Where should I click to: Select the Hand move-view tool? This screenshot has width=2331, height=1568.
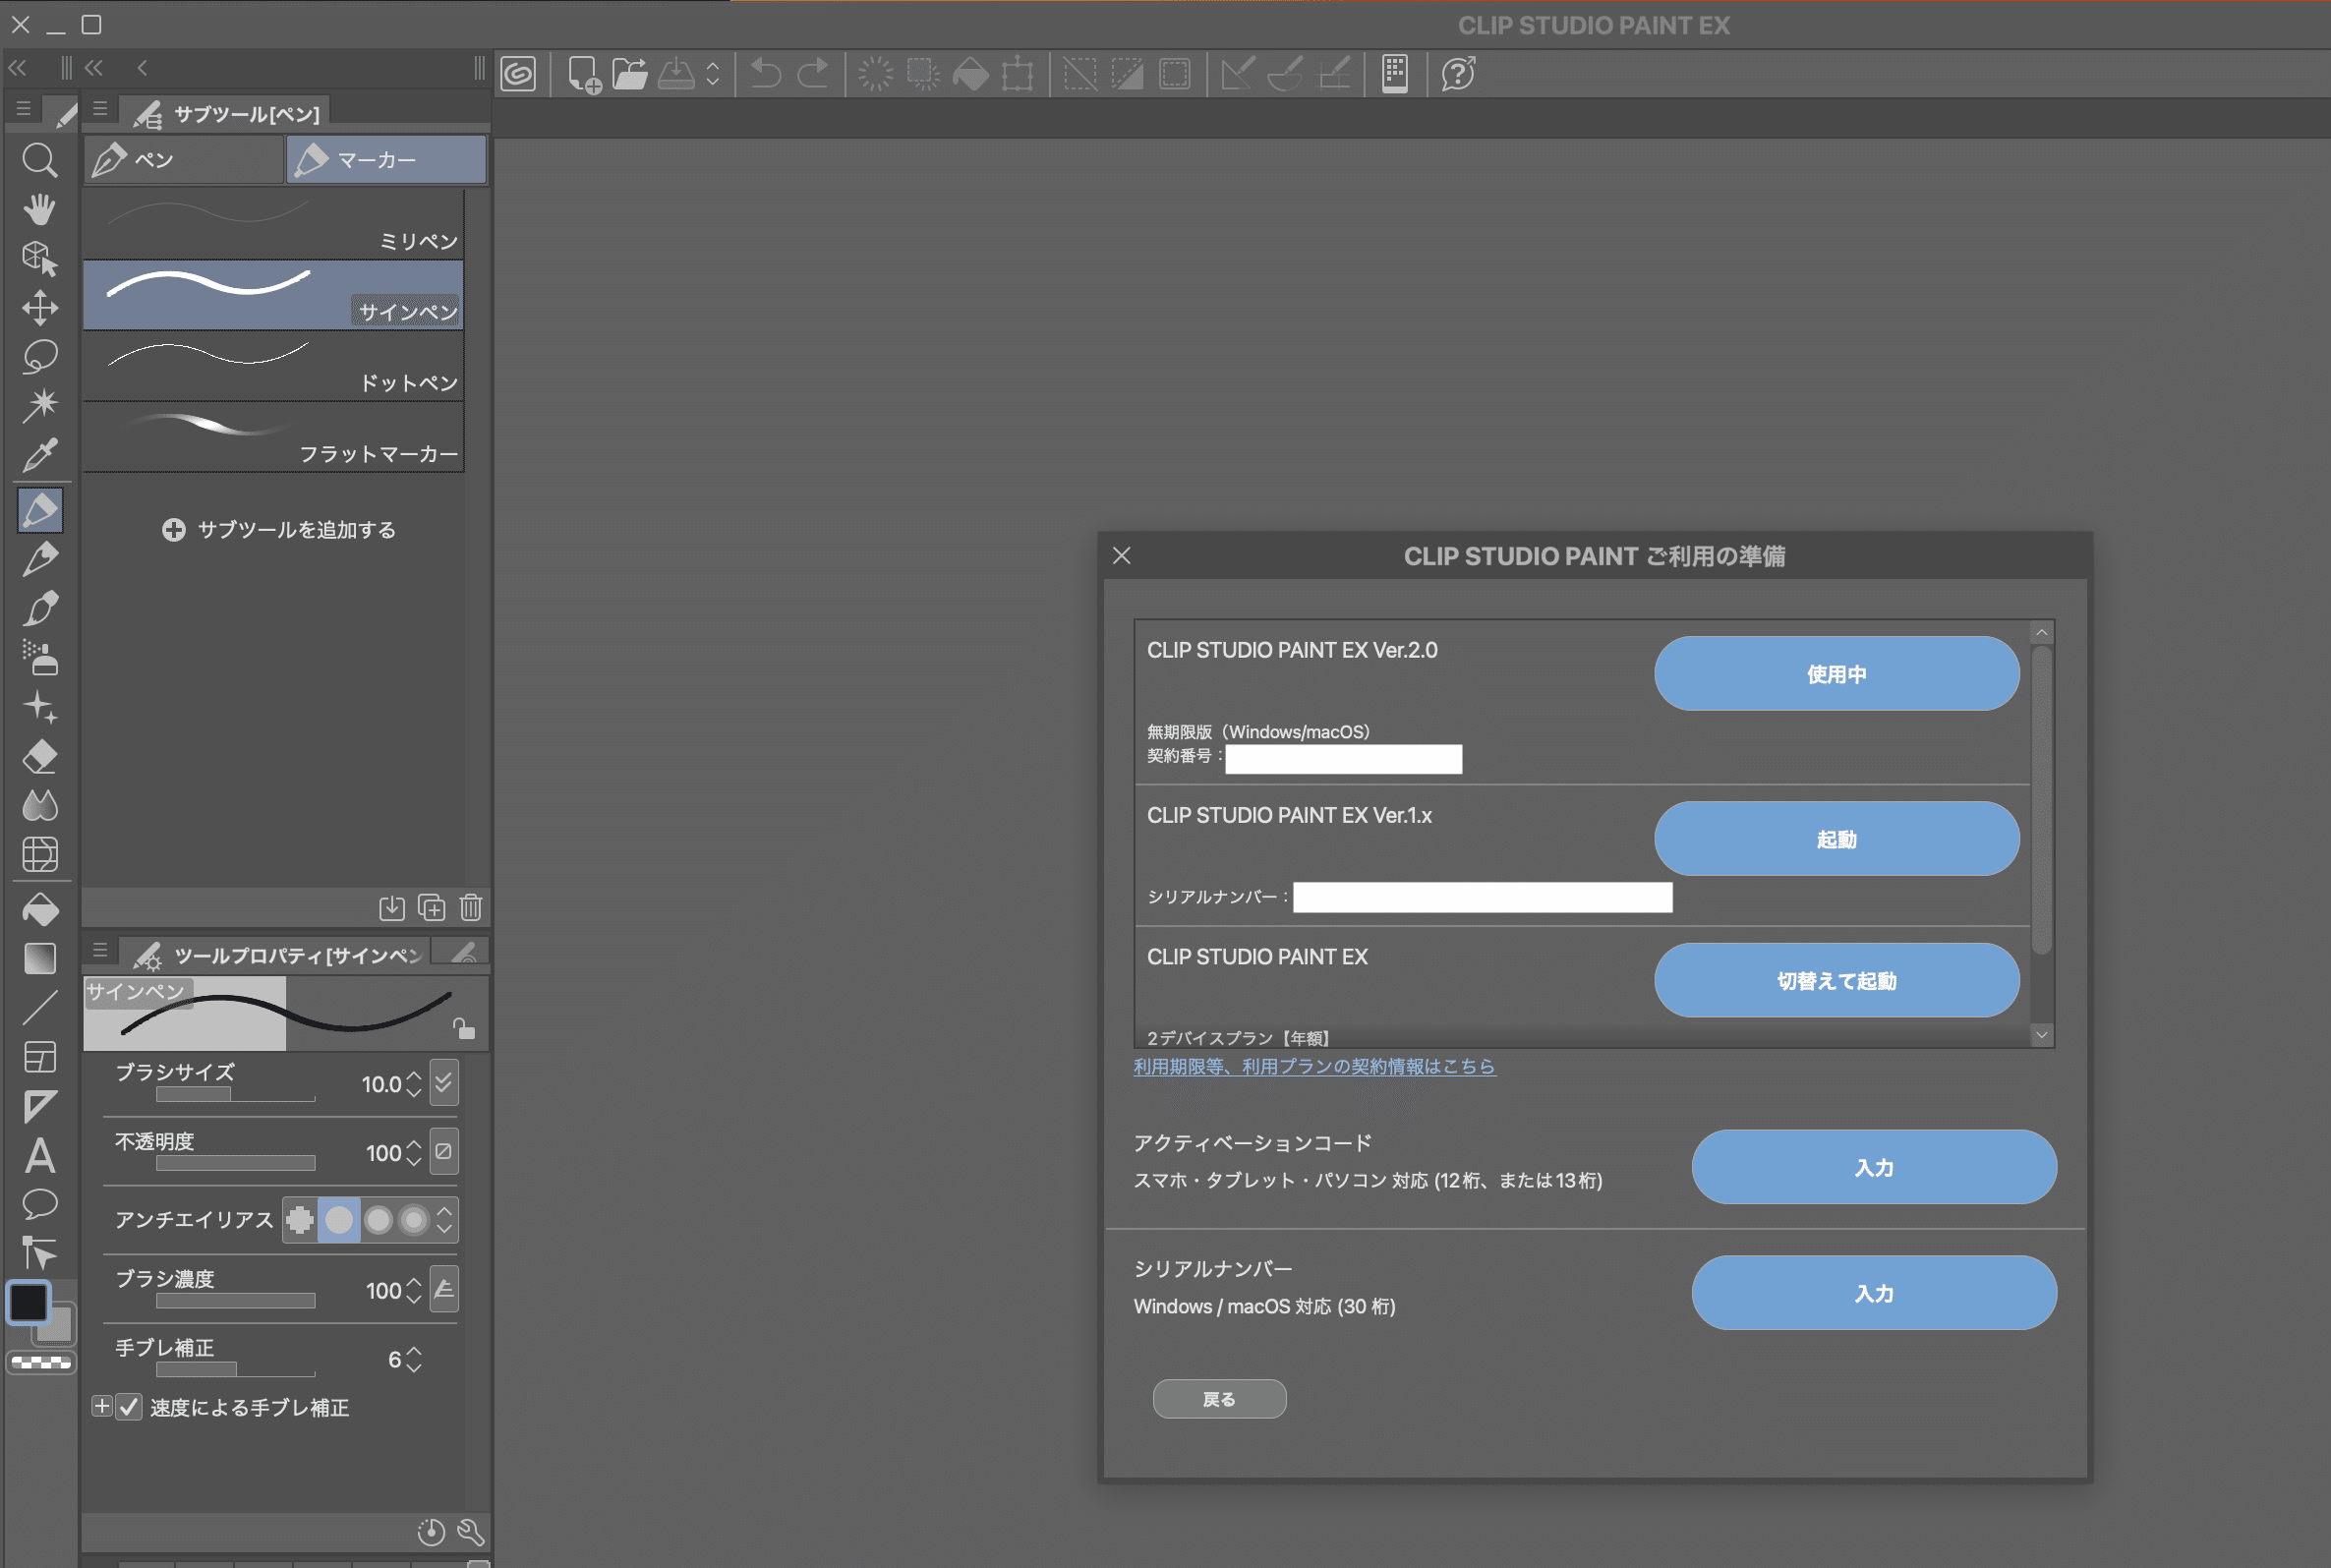(x=40, y=209)
